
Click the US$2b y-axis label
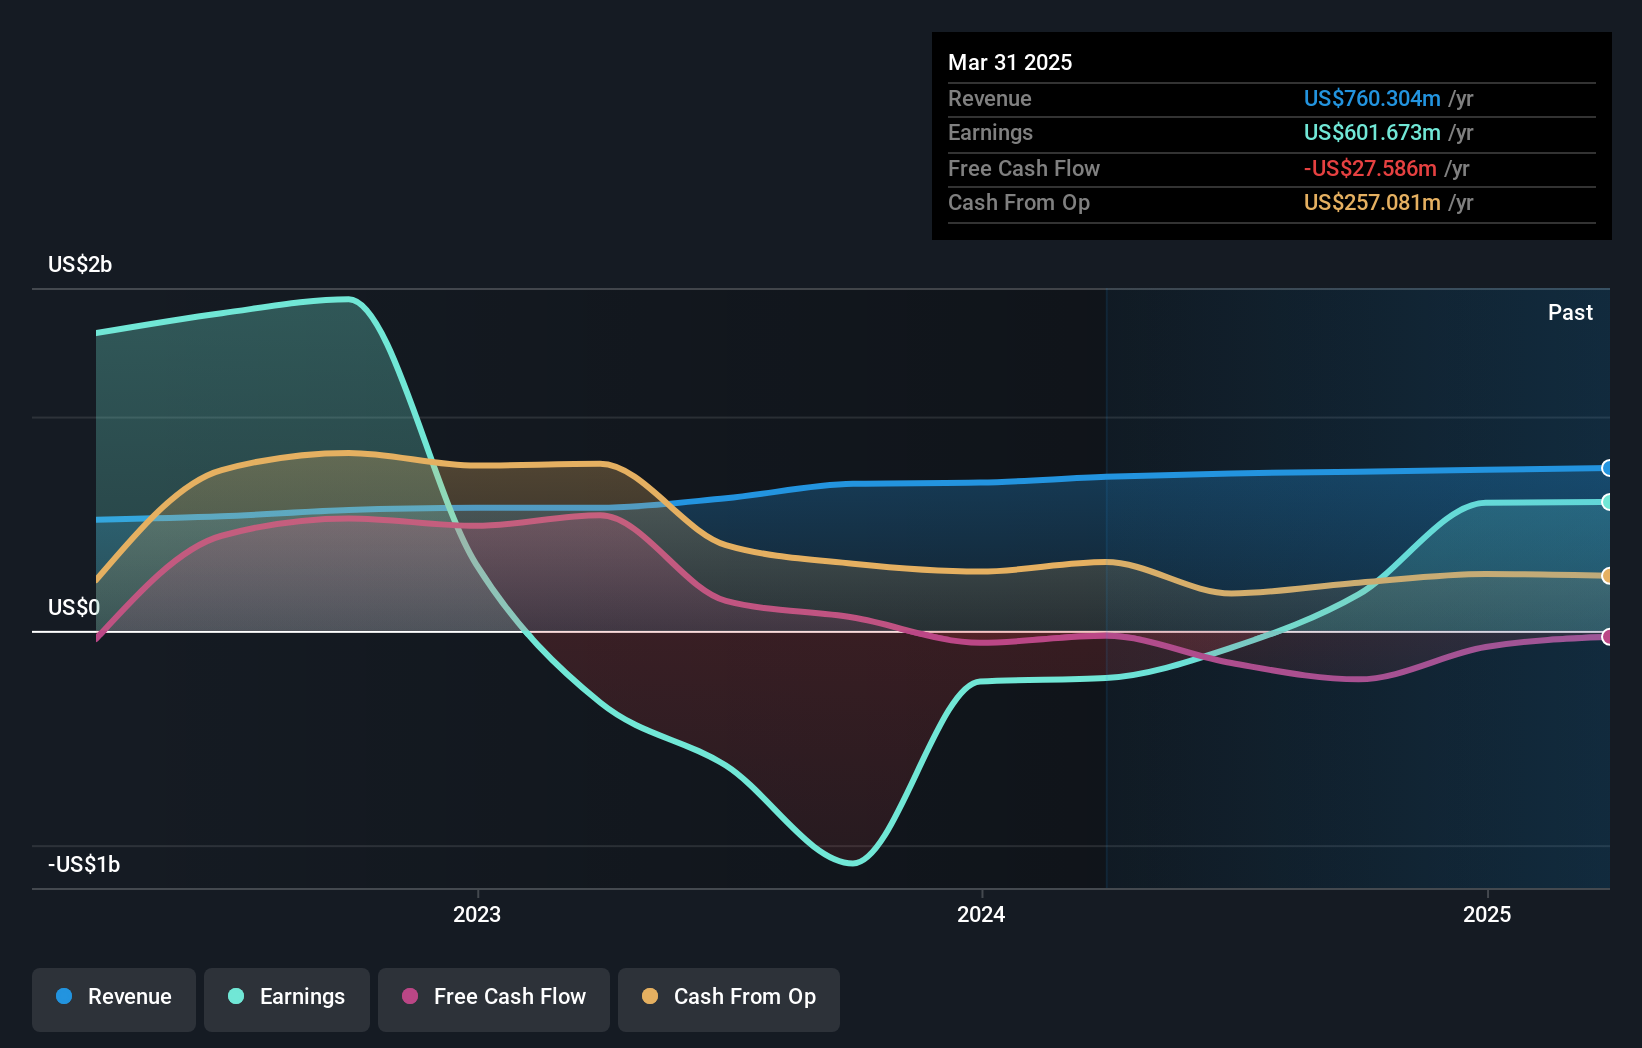pos(80,264)
